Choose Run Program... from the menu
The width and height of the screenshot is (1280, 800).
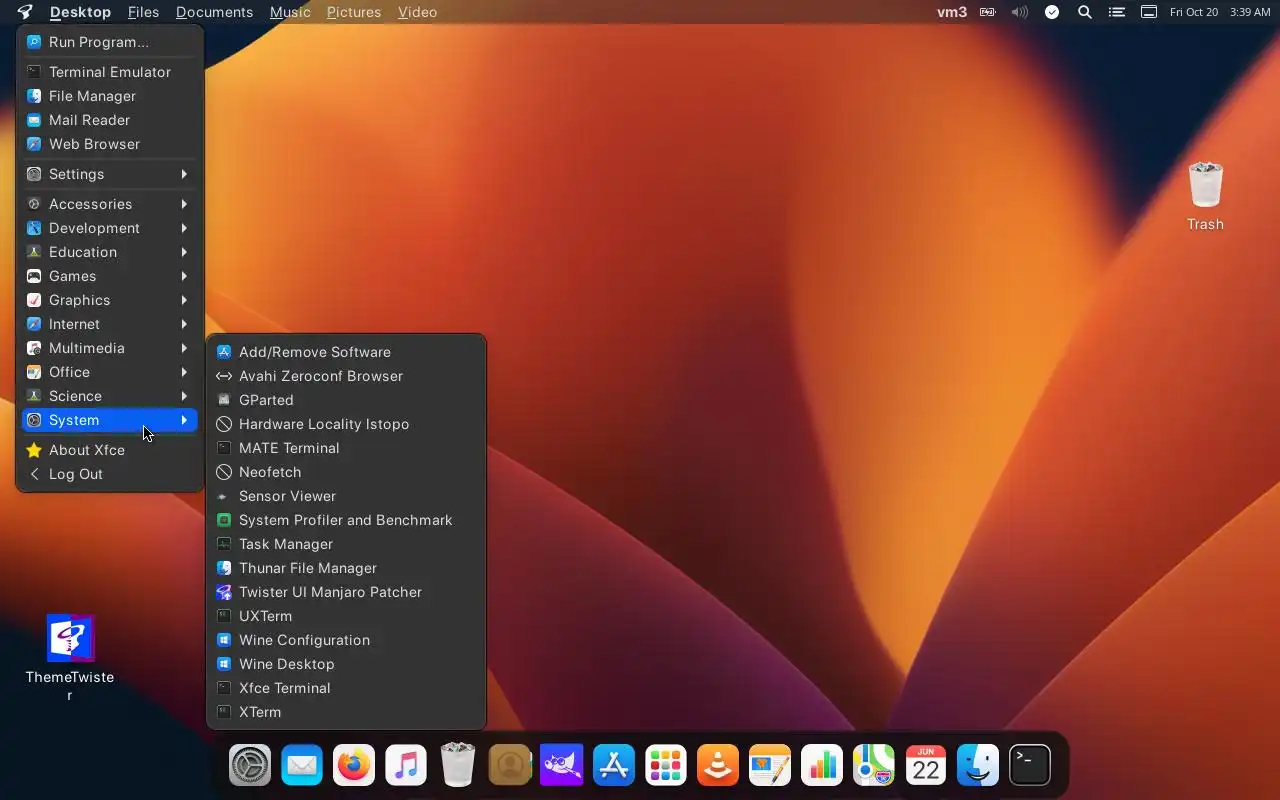[x=110, y=42]
